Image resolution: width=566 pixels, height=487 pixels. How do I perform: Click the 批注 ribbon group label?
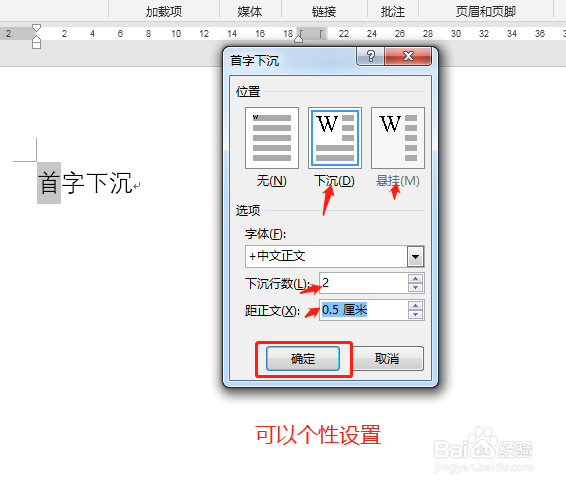pos(393,12)
